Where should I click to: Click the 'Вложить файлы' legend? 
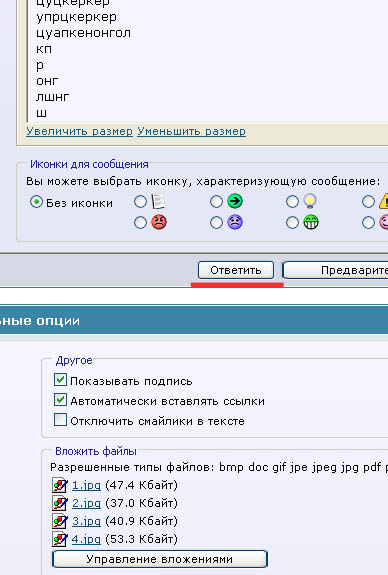point(96,451)
